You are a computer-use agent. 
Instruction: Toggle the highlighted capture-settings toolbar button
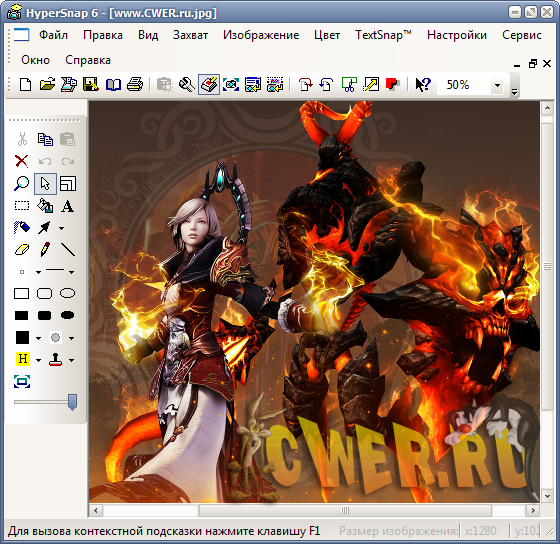[x=209, y=85]
